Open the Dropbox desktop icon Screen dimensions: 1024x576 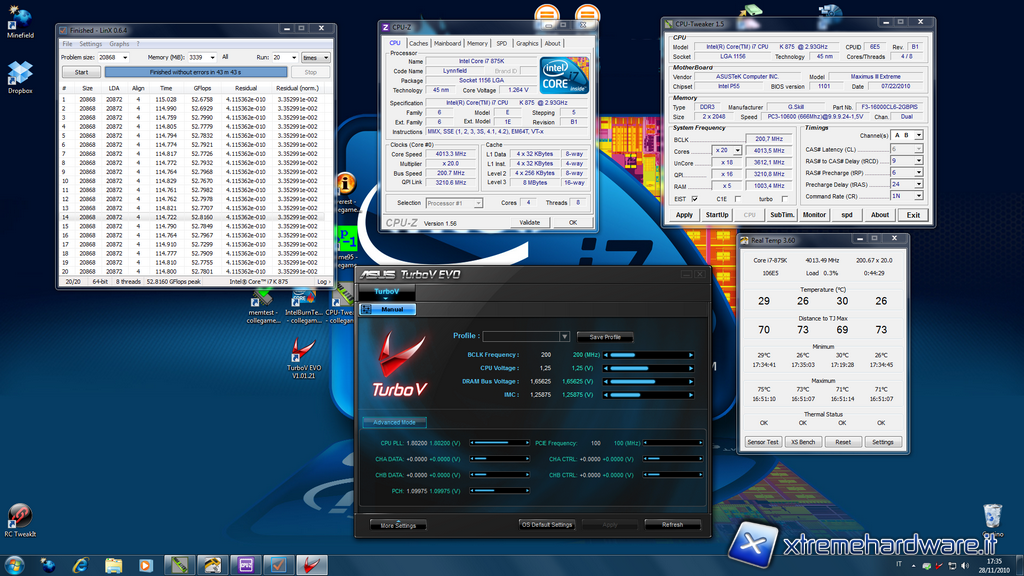[20, 73]
